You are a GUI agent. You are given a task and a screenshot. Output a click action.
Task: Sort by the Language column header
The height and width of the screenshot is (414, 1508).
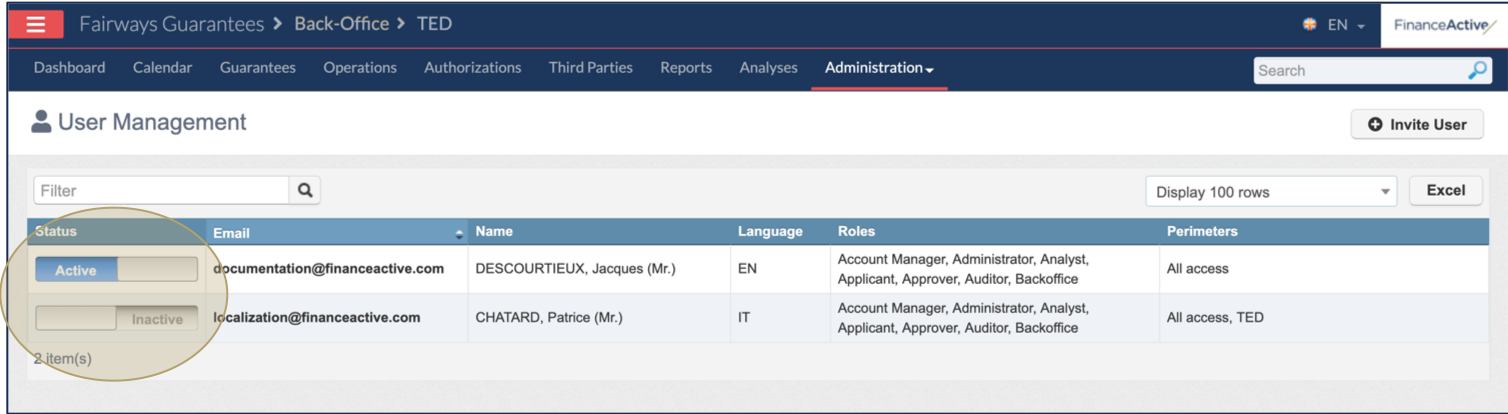pos(780,232)
